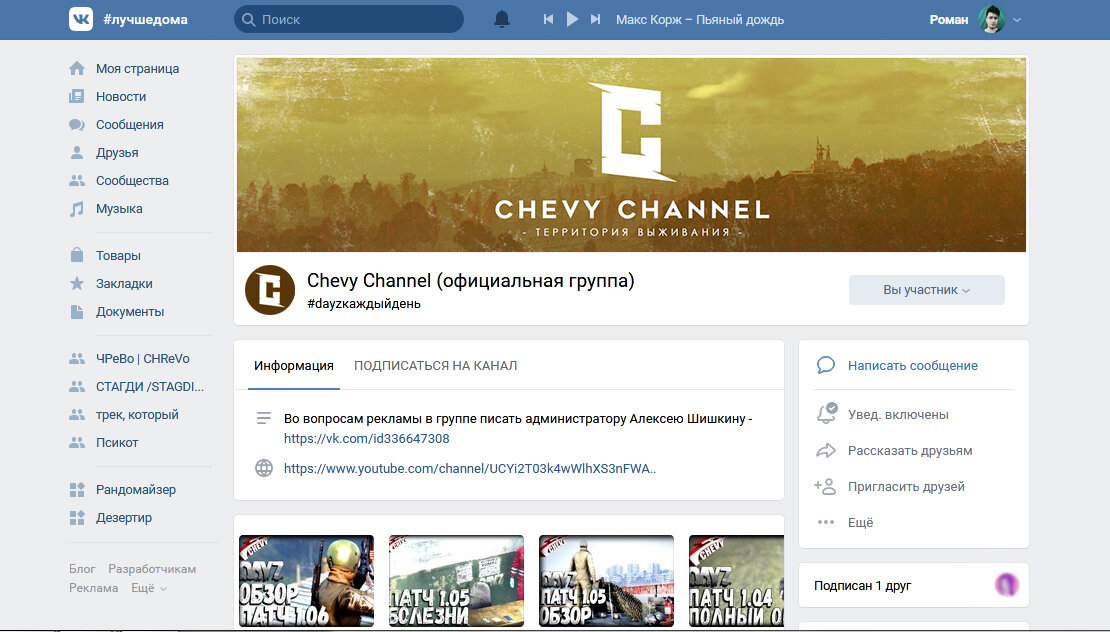This screenshot has height=632, width=1110.
Task: Open the track title Макс Корж – Пьяный дождь
Action: pos(699,19)
